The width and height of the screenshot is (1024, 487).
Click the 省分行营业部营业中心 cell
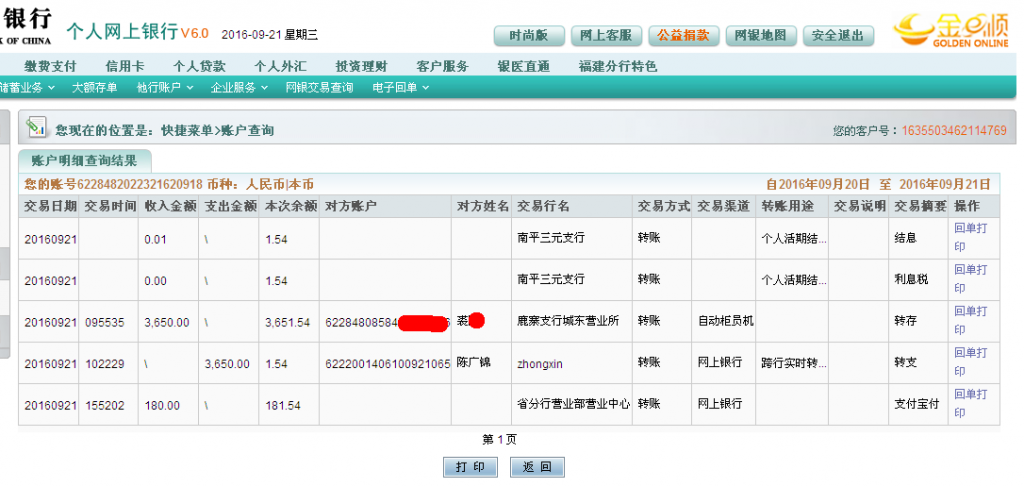click(573, 403)
